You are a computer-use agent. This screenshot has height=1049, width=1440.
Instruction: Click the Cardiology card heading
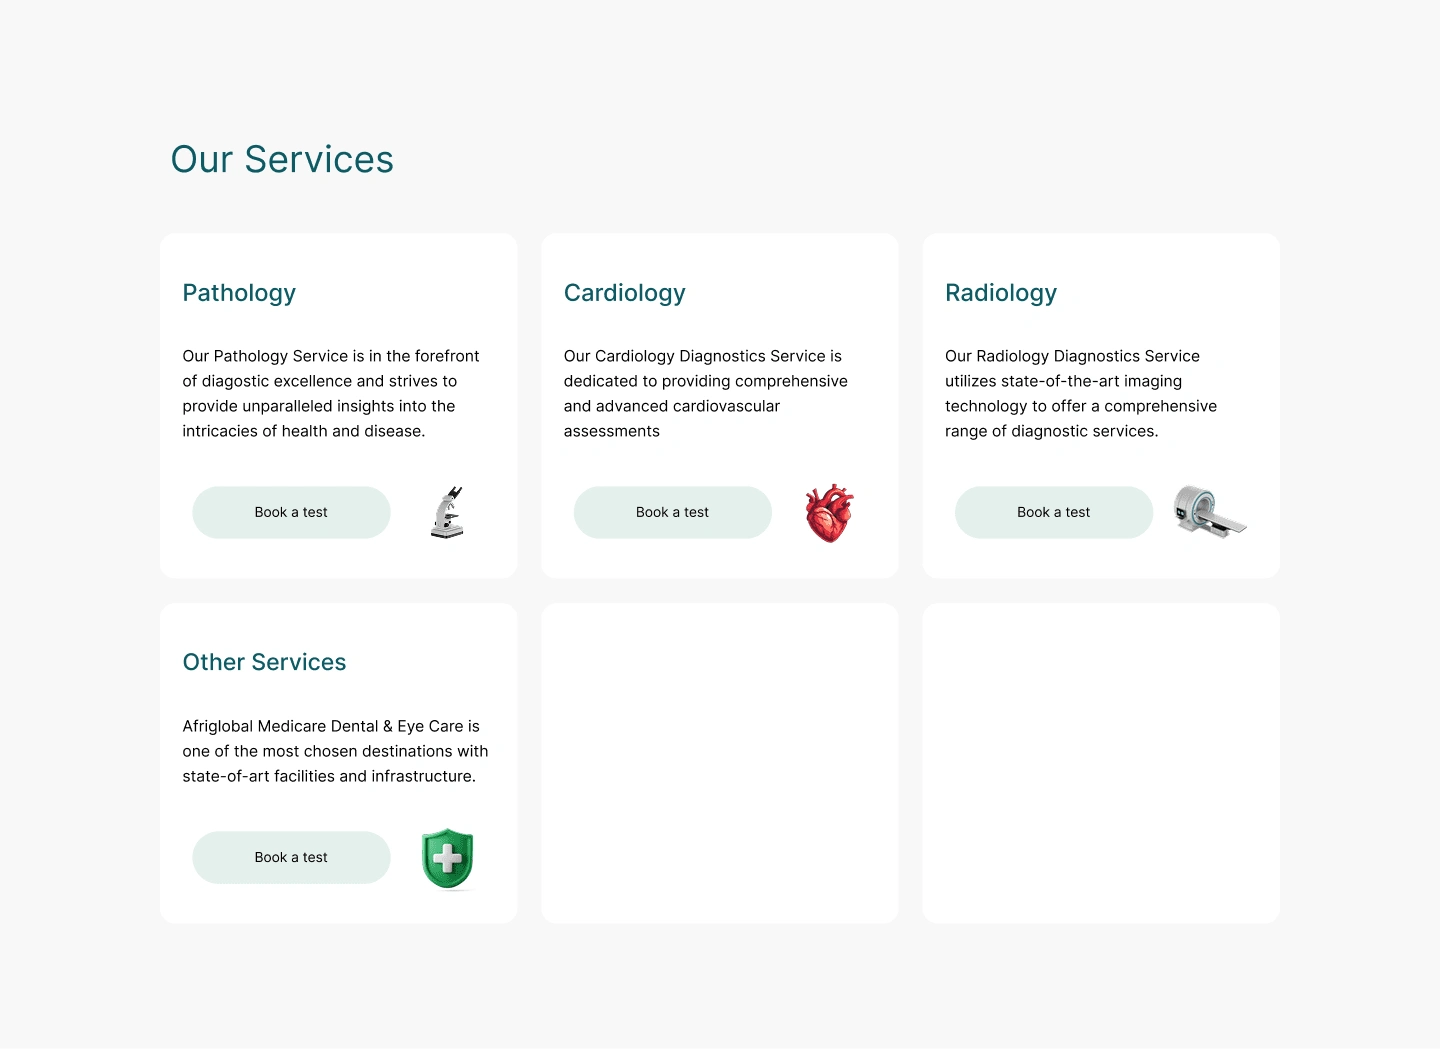pos(625,293)
